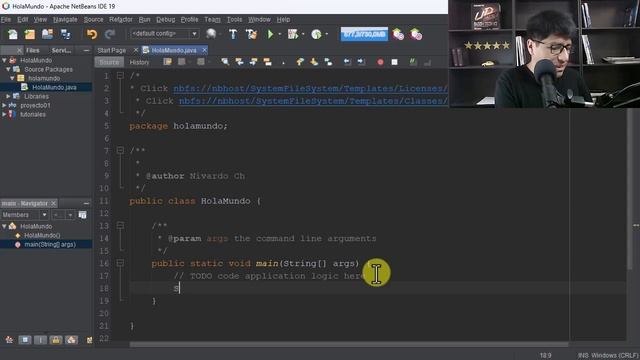The image size is (640, 360).
Task: Click the Clean and Build icon
Action: coord(251,34)
